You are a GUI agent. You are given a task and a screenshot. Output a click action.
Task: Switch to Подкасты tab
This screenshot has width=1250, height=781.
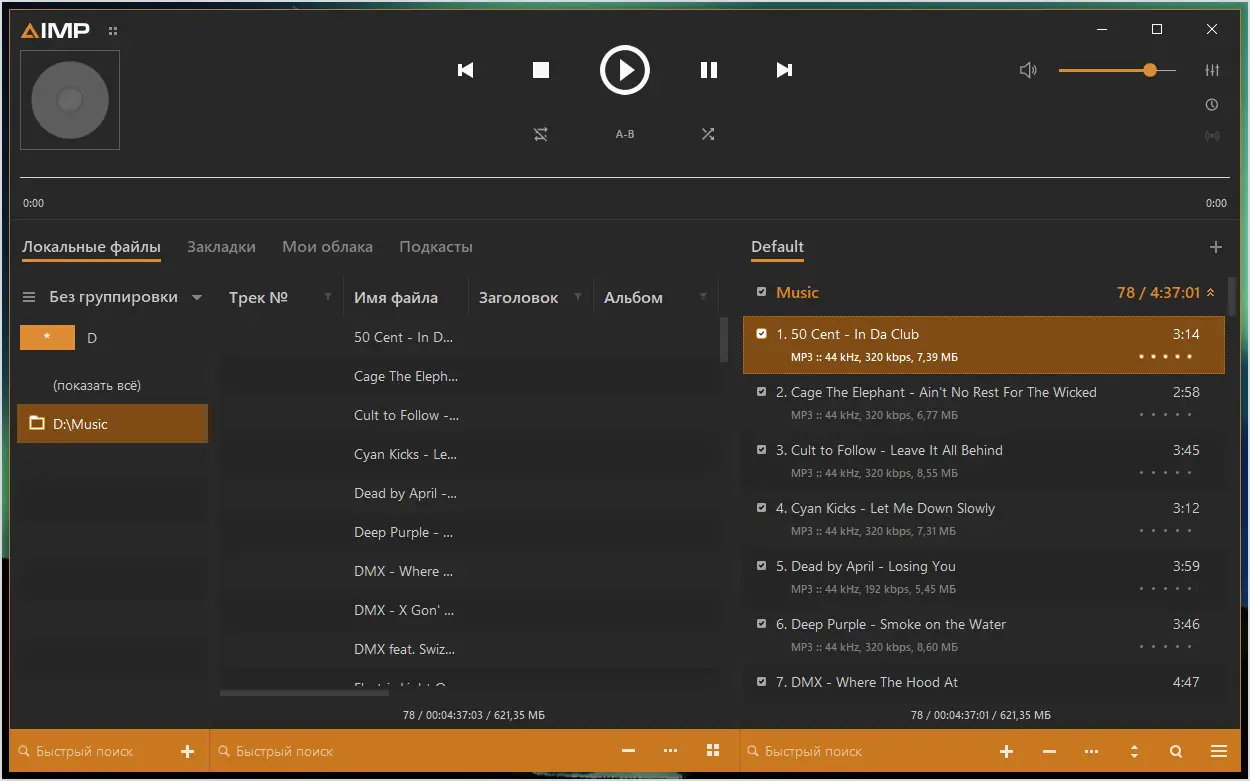point(436,247)
